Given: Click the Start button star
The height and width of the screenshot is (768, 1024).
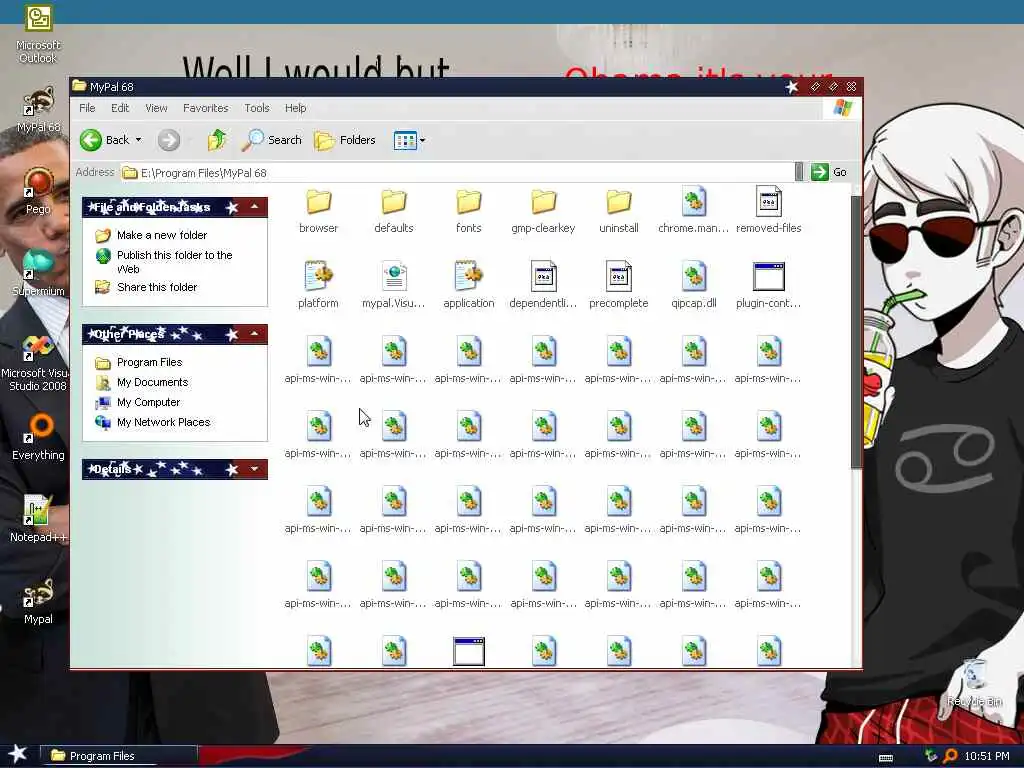Looking at the screenshot, I should pyautogui.click(x=18, y=754).
